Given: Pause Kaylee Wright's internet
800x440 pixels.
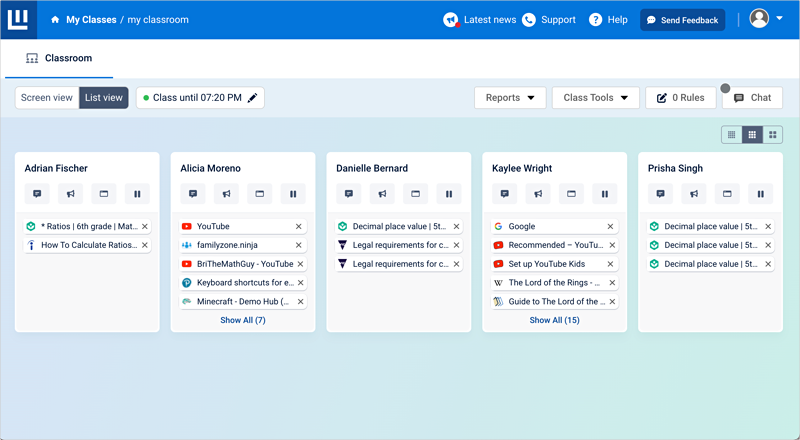Looking at the screenshot, I should click(x=605, y=194).
